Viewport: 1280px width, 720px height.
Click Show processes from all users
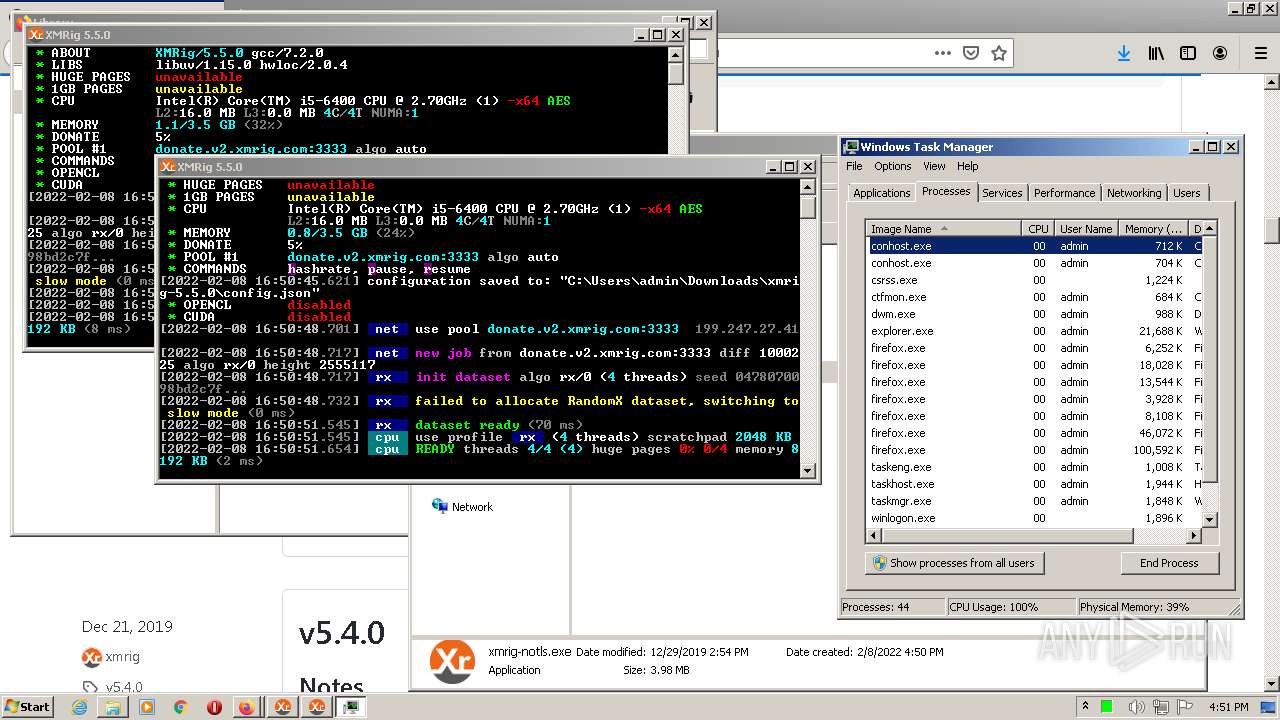[x=954, y=563]
